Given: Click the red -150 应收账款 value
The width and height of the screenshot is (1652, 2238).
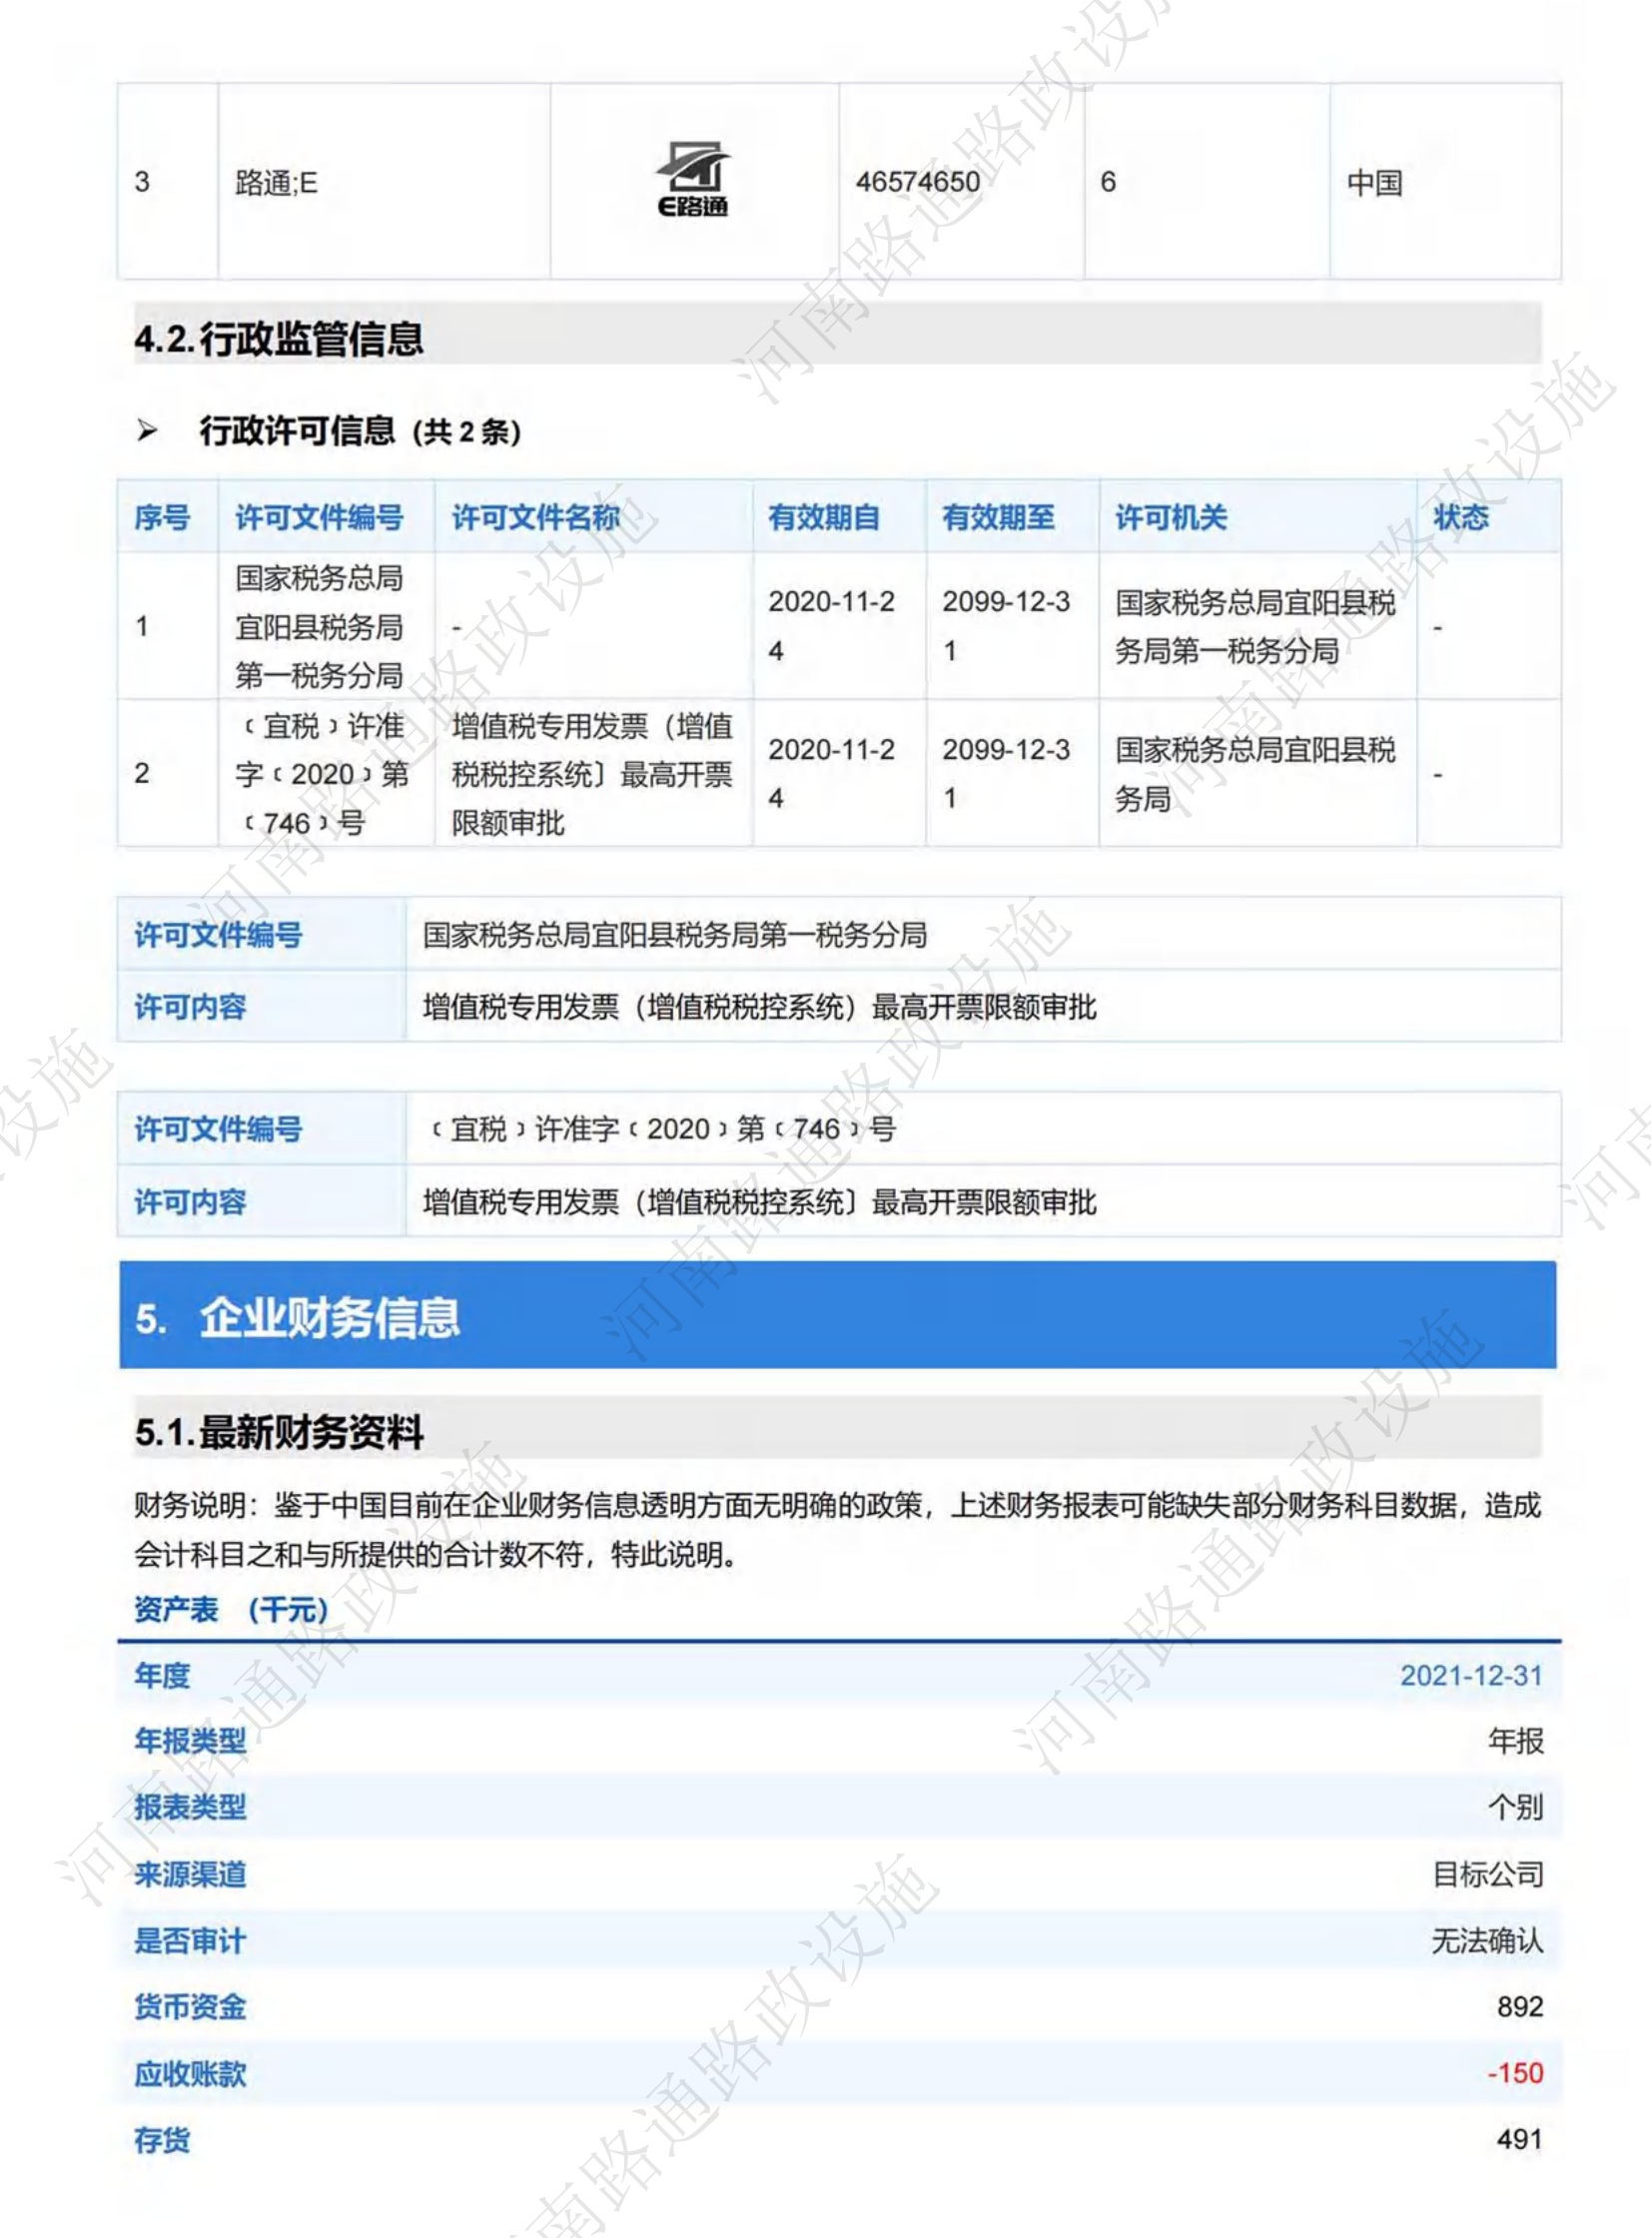Looking at the screenshot, I should coord(1515,2073).
